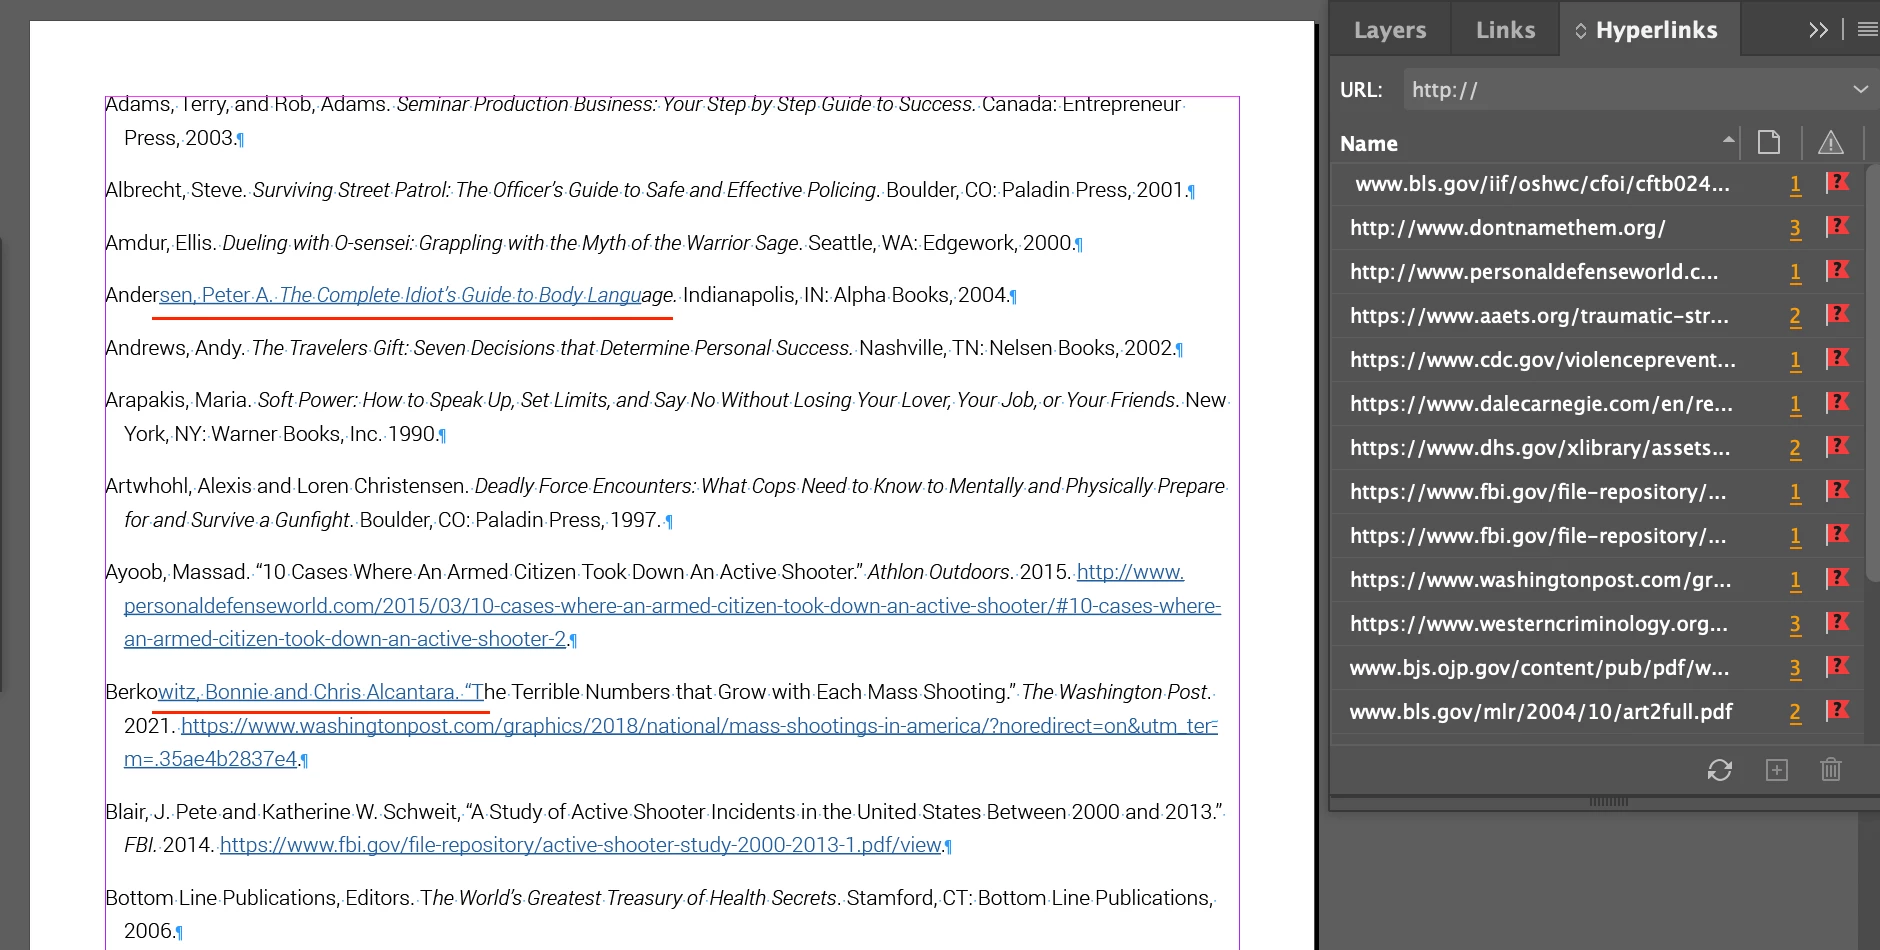
Task: Select www.bls.gov/iif/oshwc/cfoi hyperlink row
Action: pyautogui.click(x=1597, y=184)
